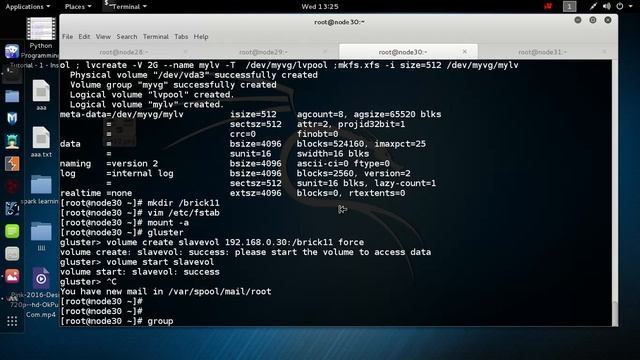Switch to the root@node31 tab

(542, 52)
